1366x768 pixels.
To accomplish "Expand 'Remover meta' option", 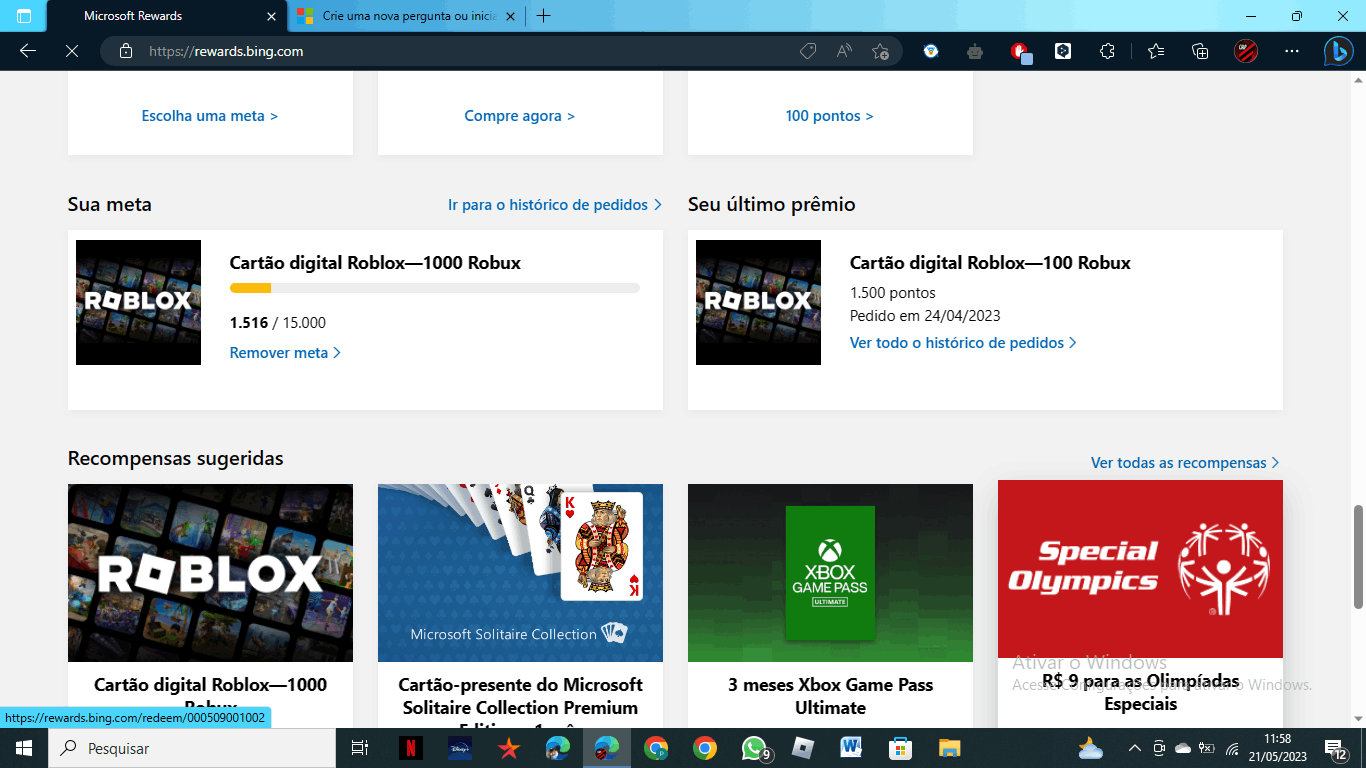I will [x=286, y=353].
